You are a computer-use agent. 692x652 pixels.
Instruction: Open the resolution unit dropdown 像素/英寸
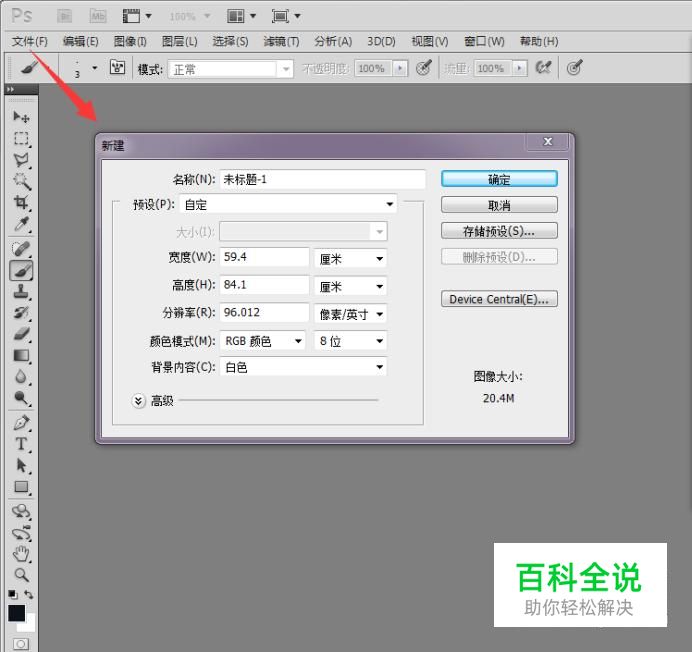(x=350, y=314)
